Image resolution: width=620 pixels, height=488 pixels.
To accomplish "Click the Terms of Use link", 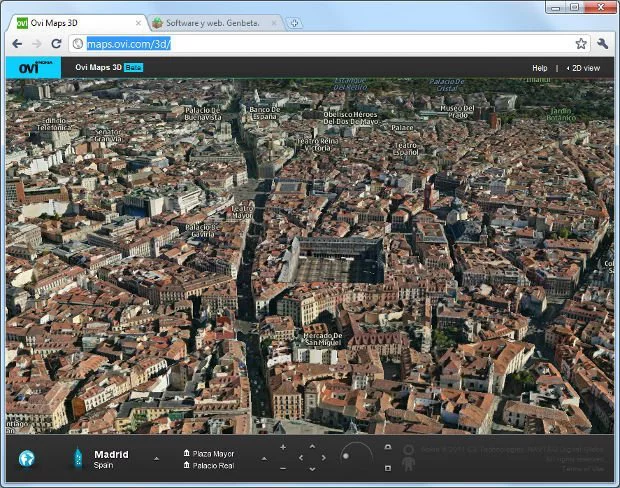I will pyautogui.click(x=583, y=469).
